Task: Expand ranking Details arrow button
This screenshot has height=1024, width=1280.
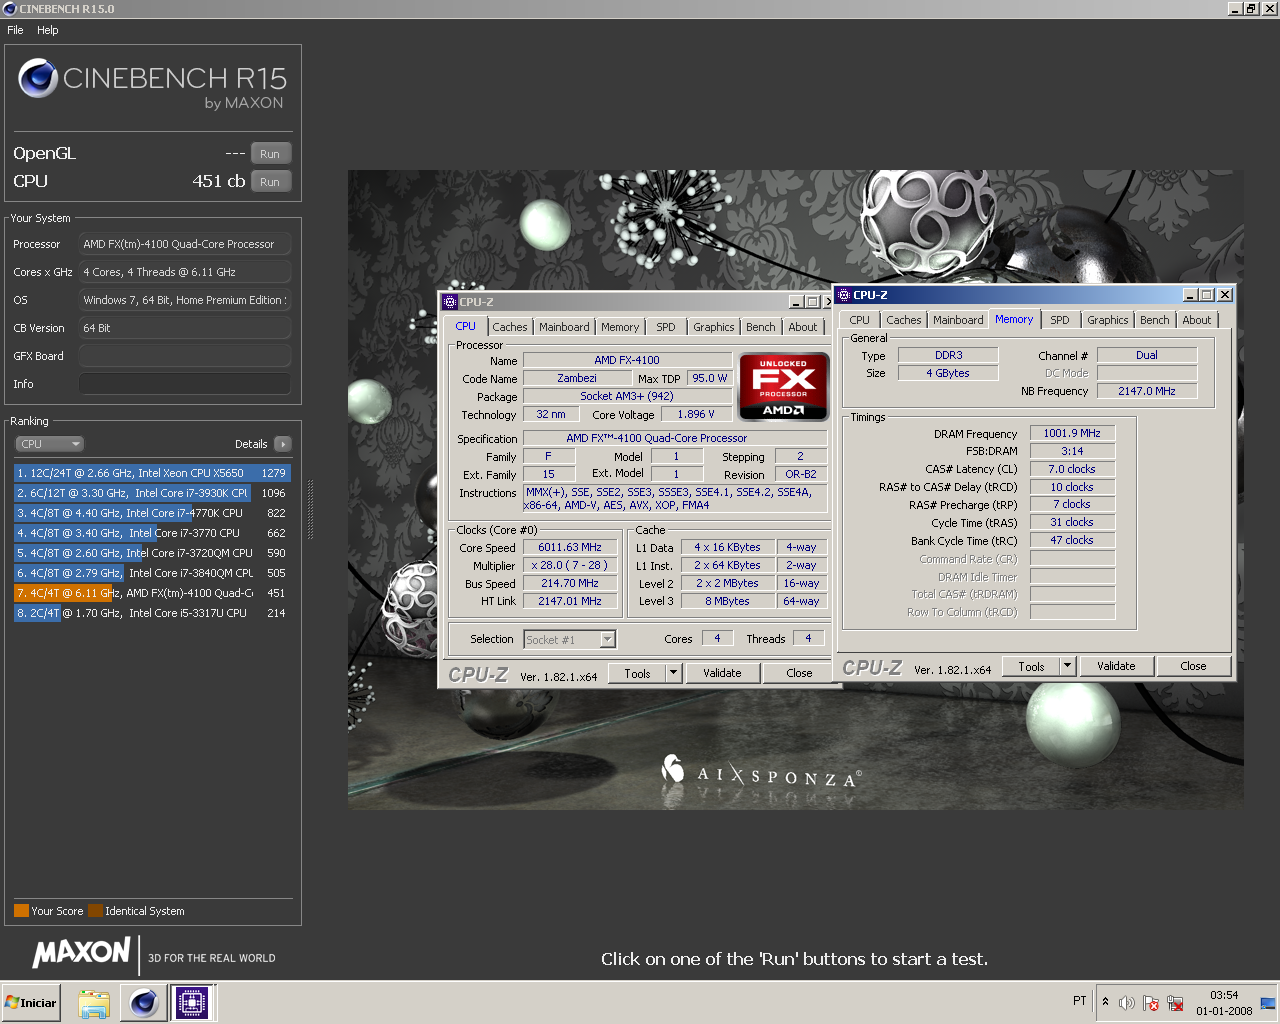Action: click(282, 444)
